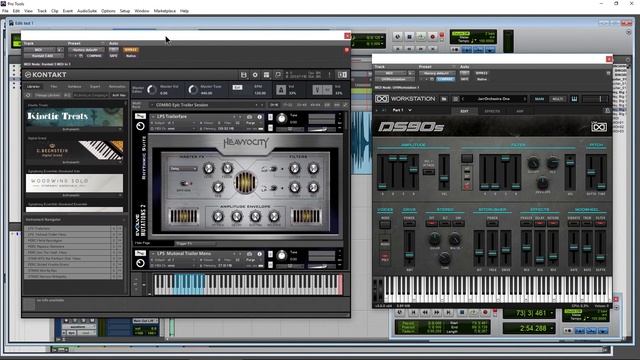Screen dimensions: 640x360
Task: Click record button in bottom transport bar
Action: pos(485,312)
